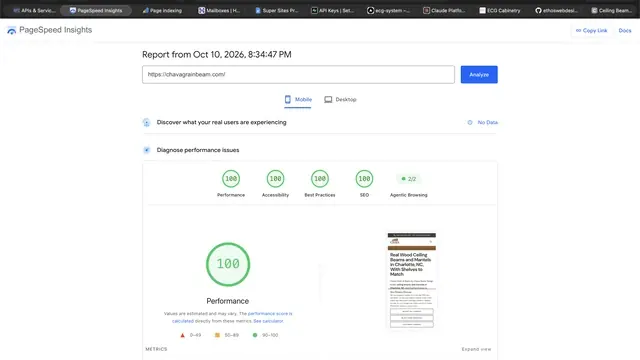Select the Mobile results tab
This screenshot has width=640, height=360.
(x=298, y=100)
